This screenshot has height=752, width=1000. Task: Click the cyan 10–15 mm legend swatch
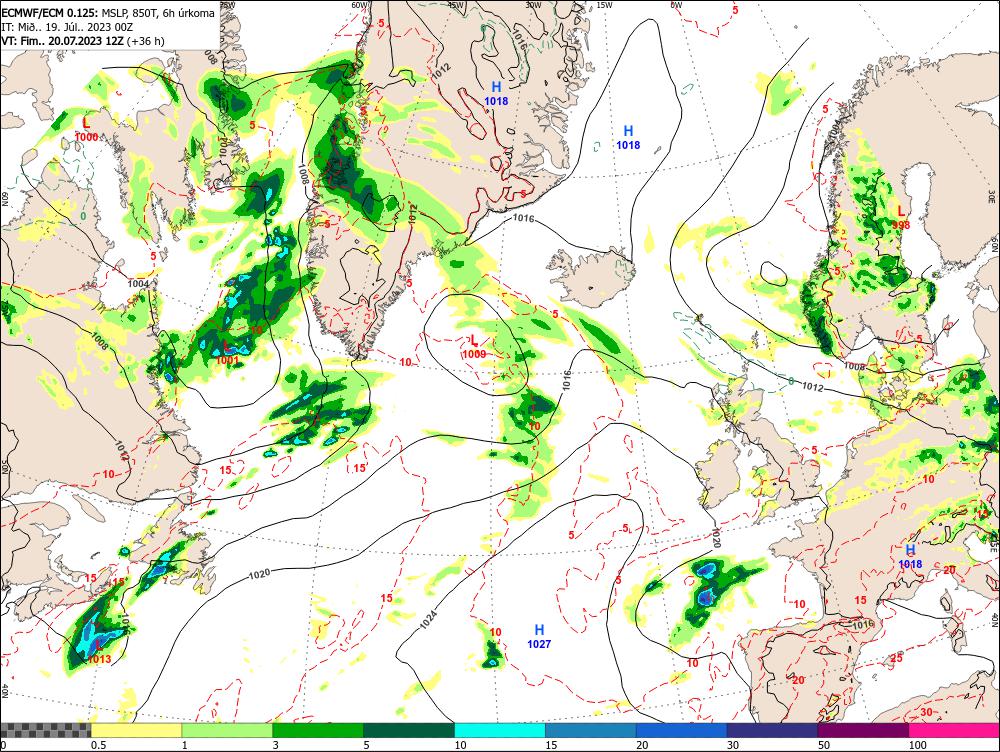tap(499, 730)
